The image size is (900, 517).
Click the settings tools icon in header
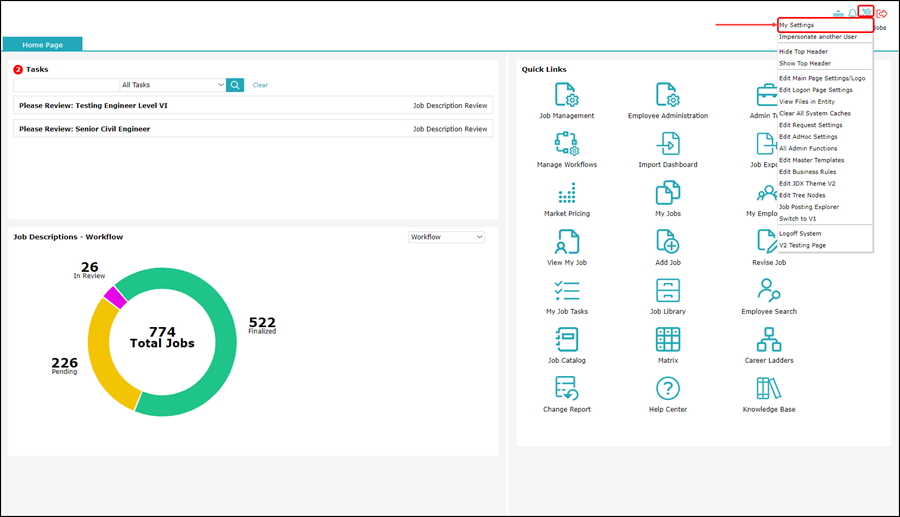click(x=866, y=12)
